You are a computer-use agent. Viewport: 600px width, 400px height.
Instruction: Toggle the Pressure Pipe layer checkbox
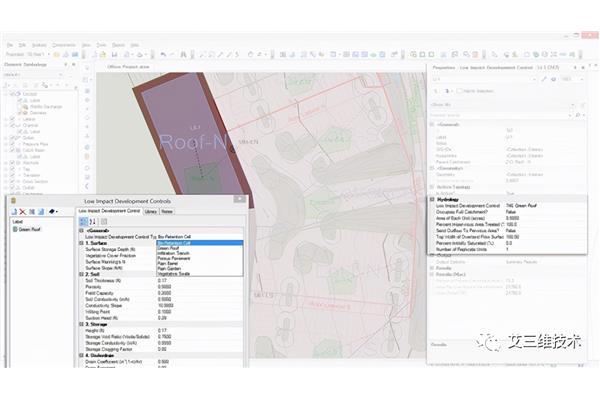click(13, 144)
